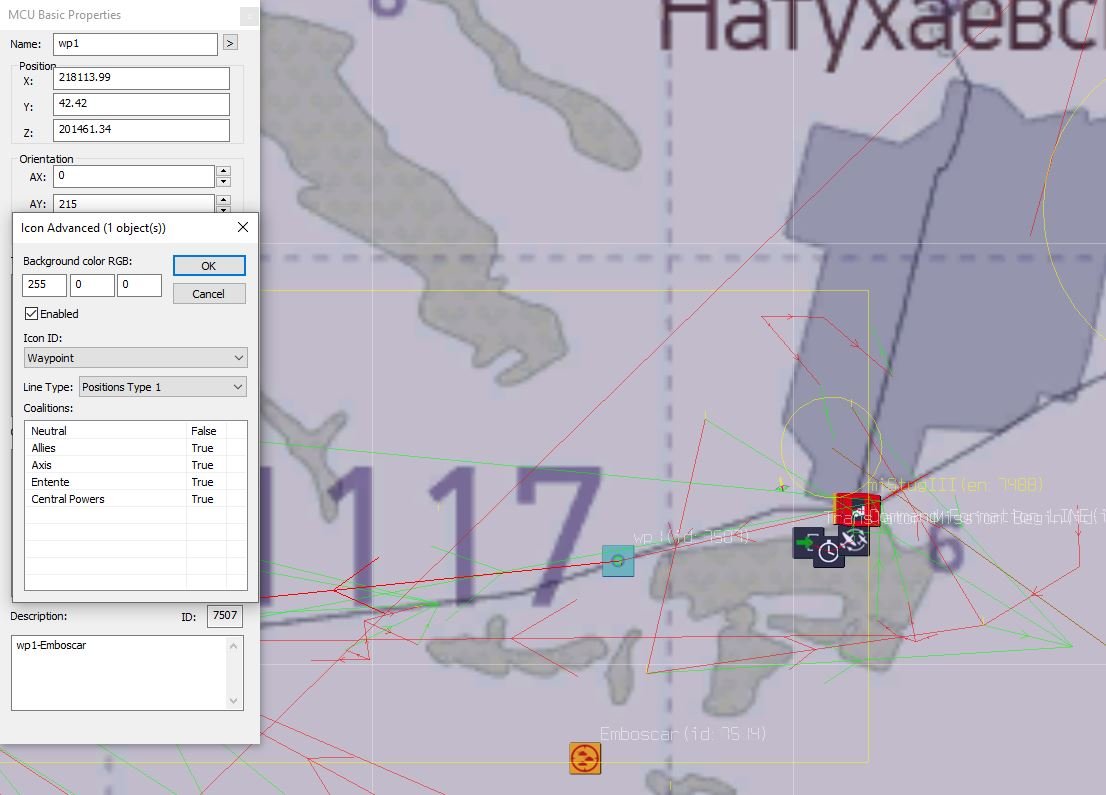This screenshot has width=1106, height=795.
Task: Select the orange Emboscar icon on map
Action: 585,758
